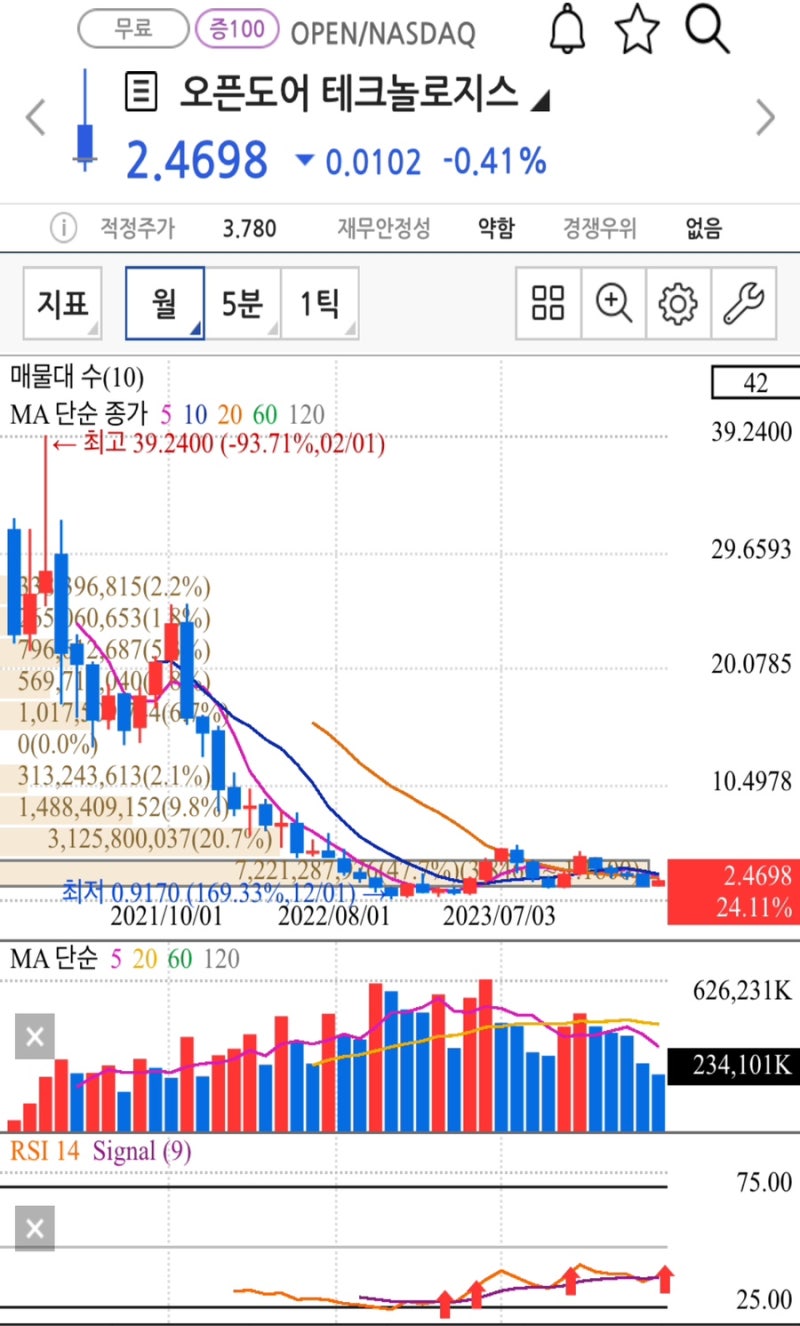
Task: Tap the 2023/07/03 date label
Action: (498, 915)
